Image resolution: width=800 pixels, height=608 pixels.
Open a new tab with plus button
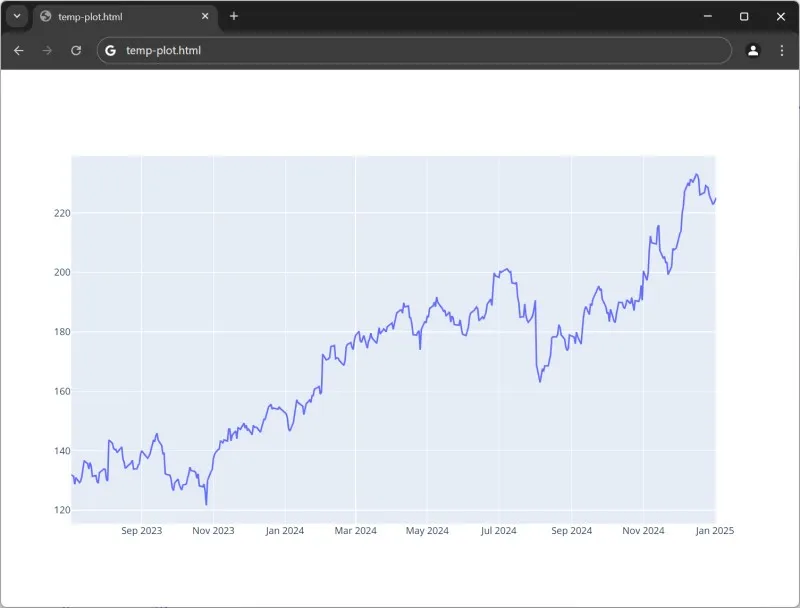click(x=234, y=16)
